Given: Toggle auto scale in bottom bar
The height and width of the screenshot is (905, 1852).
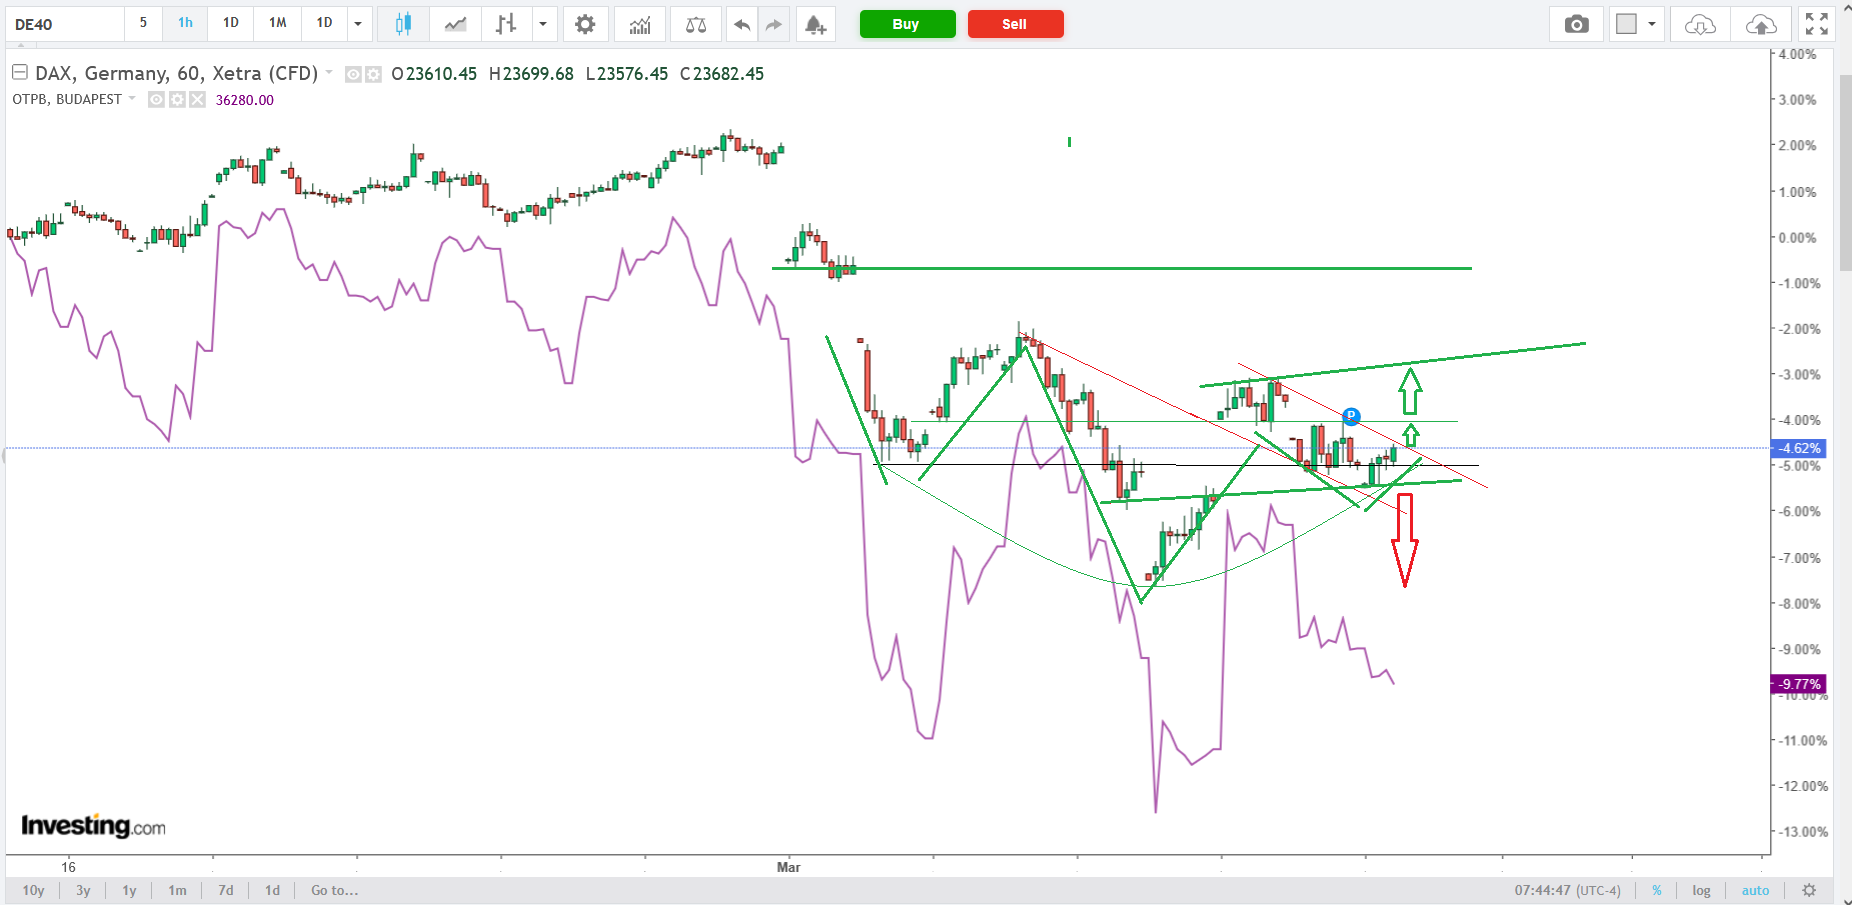Looking at the screenshot, I should click(1755, 890).
